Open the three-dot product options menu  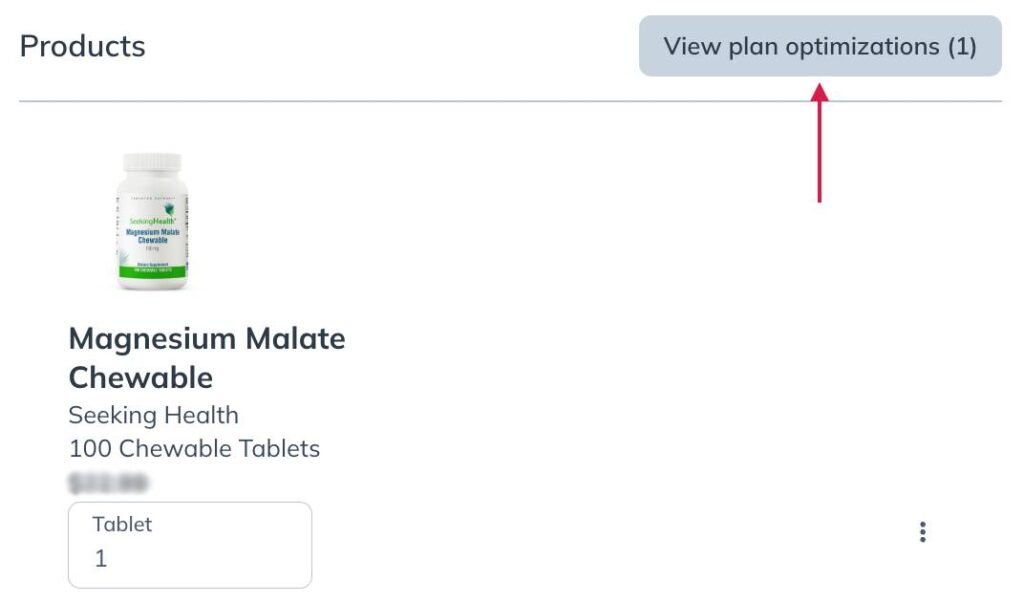click(922, 531)
